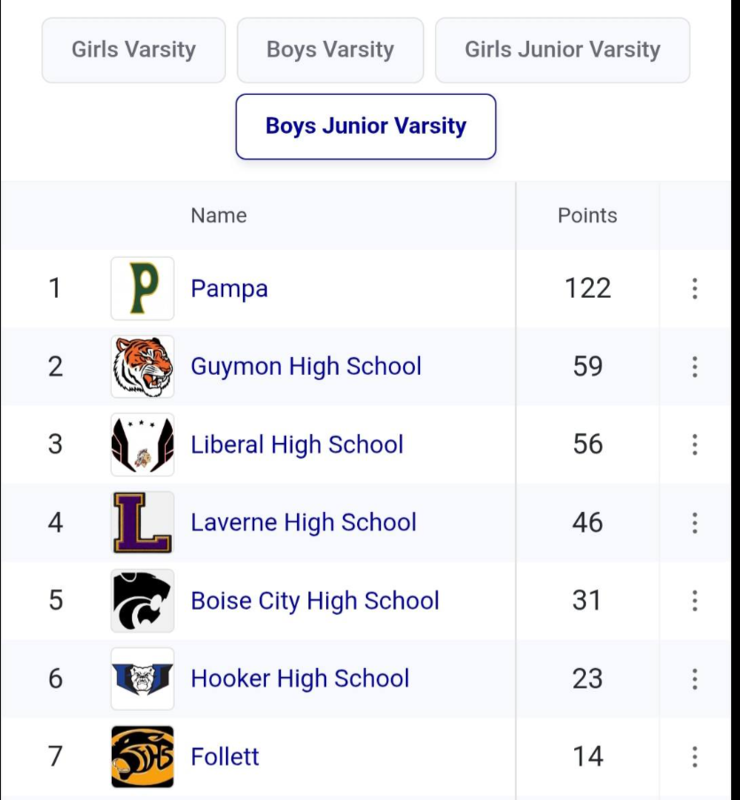Open the more options menu for Pampa

(694, 289)
